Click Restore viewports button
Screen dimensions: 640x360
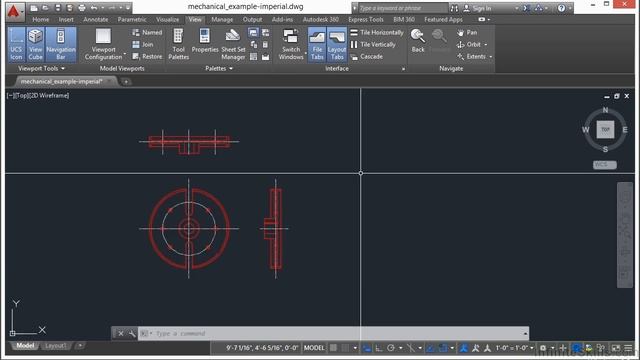(147, 57)
